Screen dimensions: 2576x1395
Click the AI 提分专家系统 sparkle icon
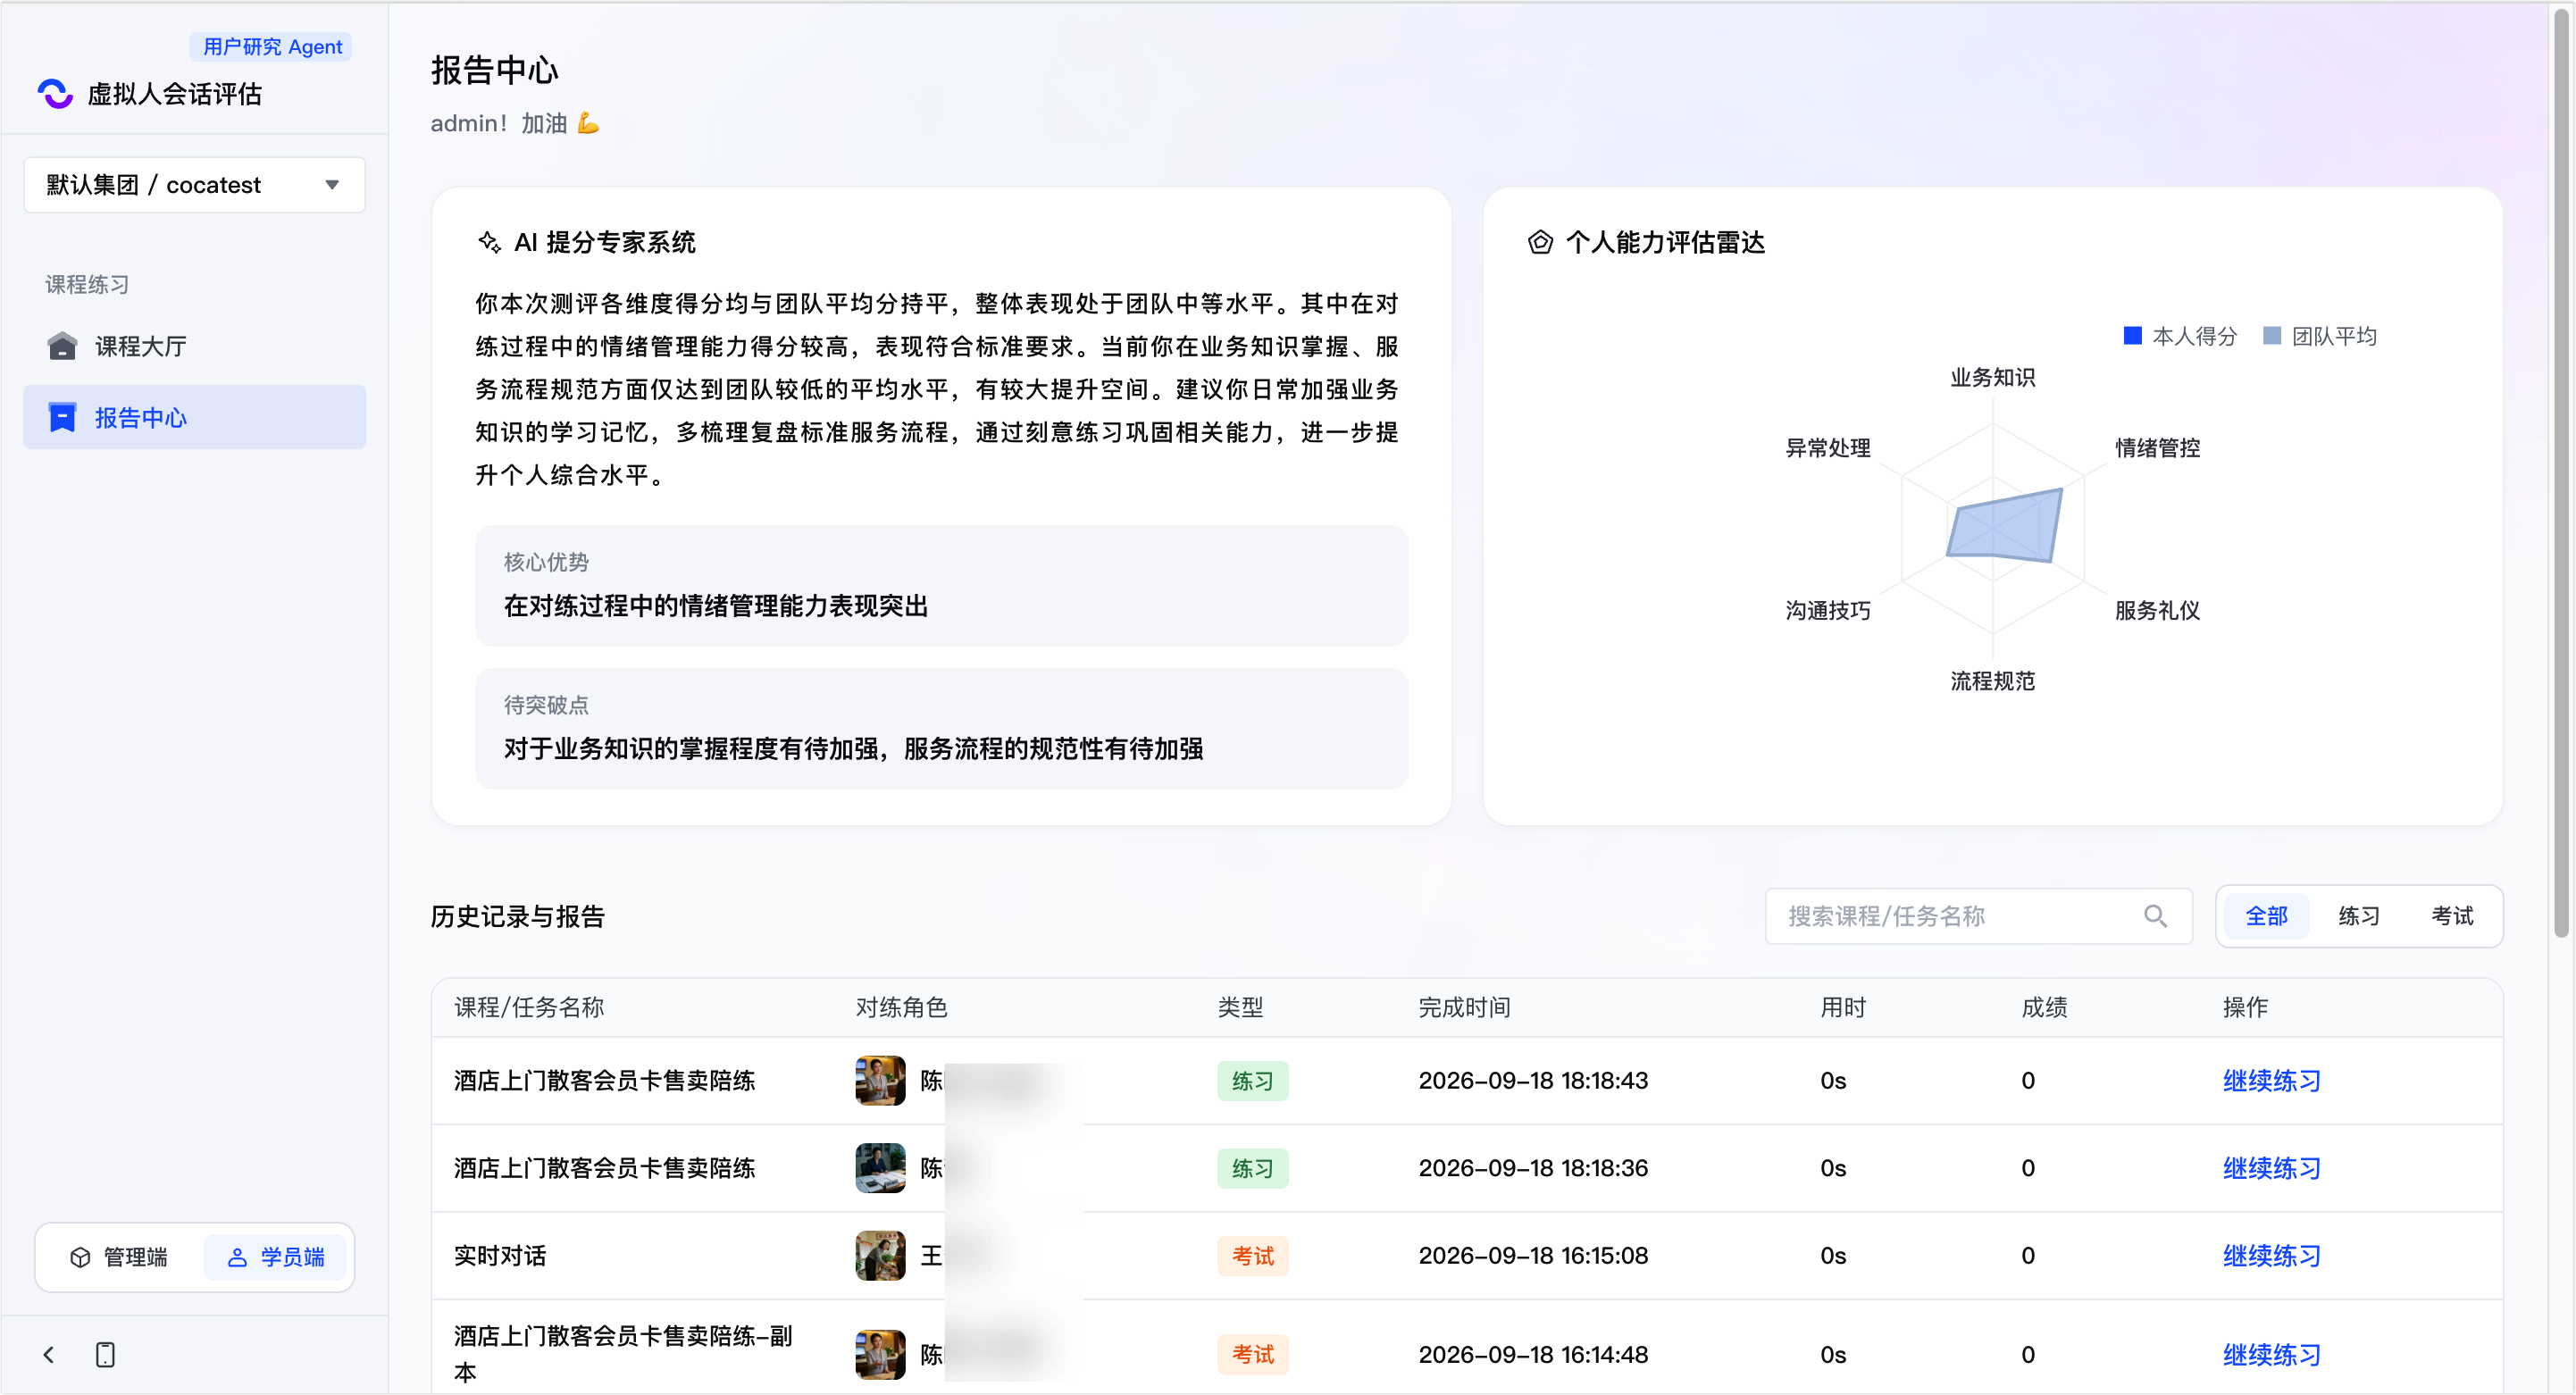489,242
